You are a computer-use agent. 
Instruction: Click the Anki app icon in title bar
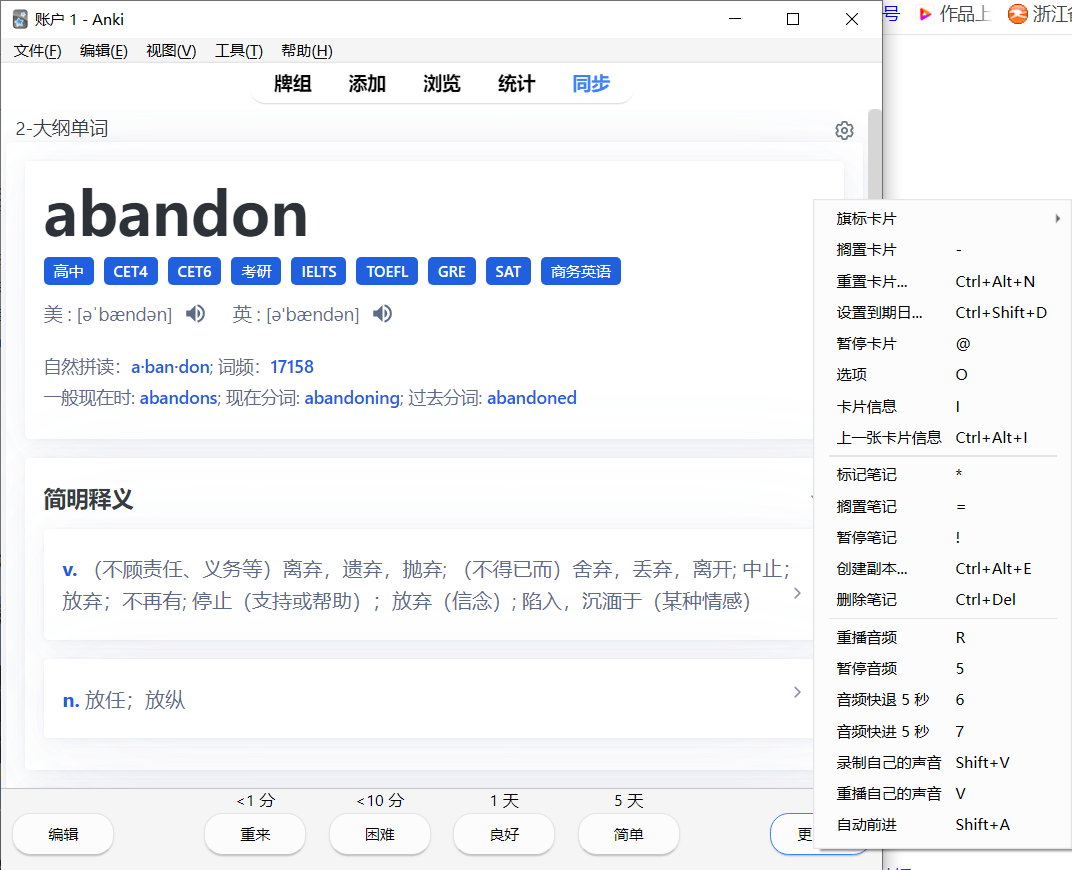(x=20, y=19)
